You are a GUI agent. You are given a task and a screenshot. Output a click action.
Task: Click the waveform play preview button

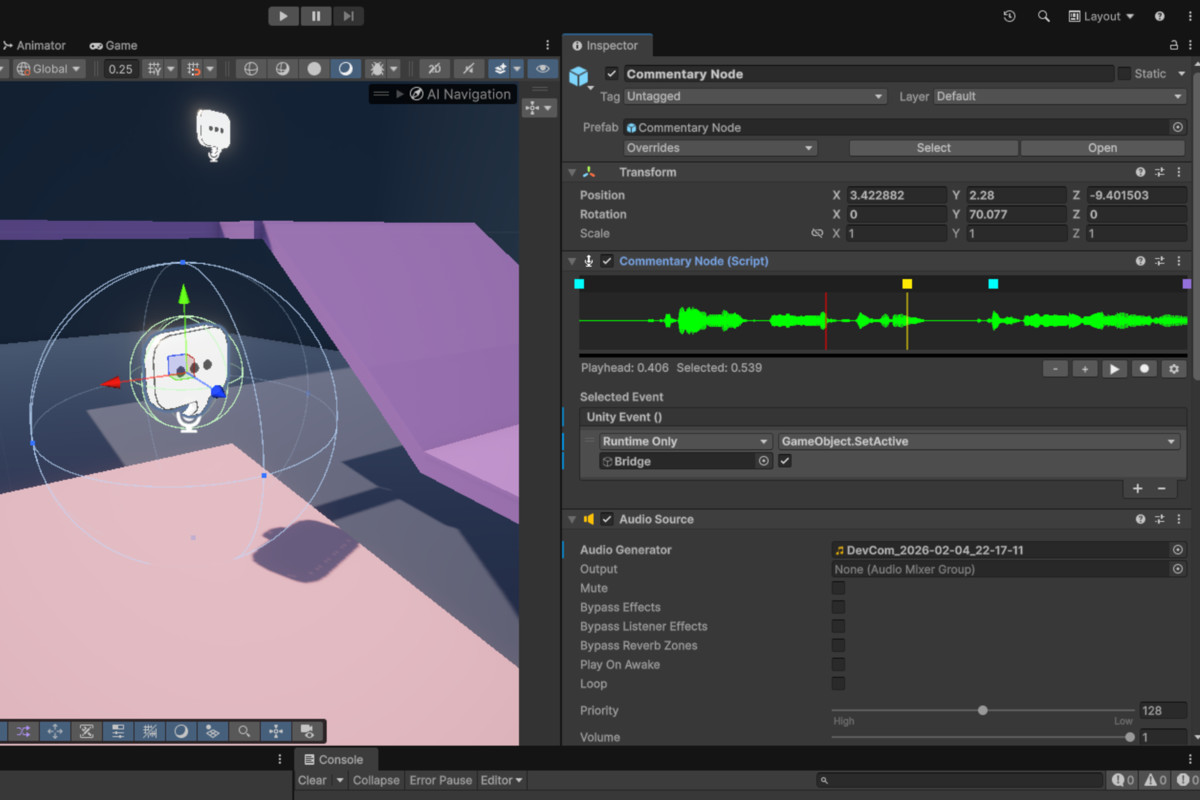point(1114,369)
